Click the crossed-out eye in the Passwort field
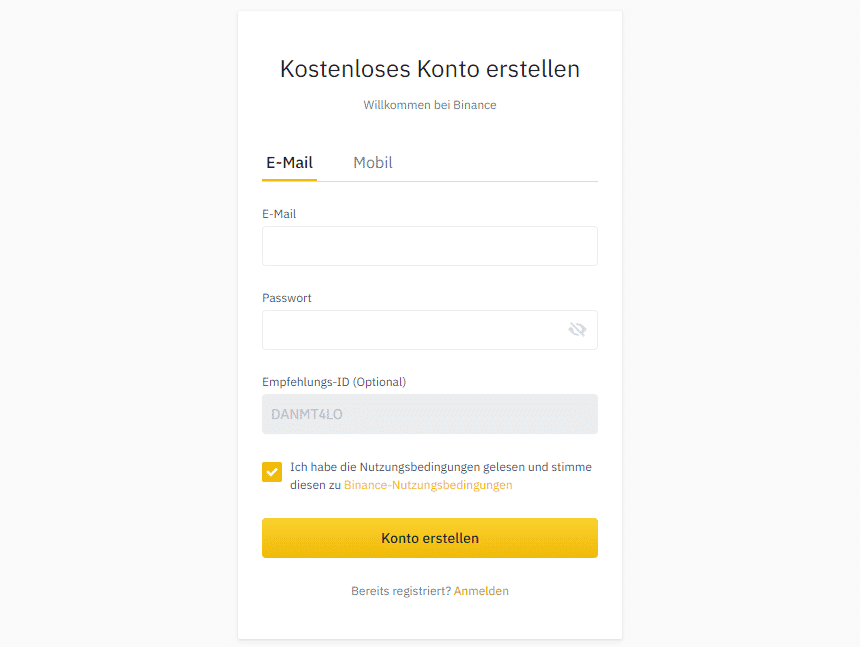This screenshot has height=647, width=860. 577,329
